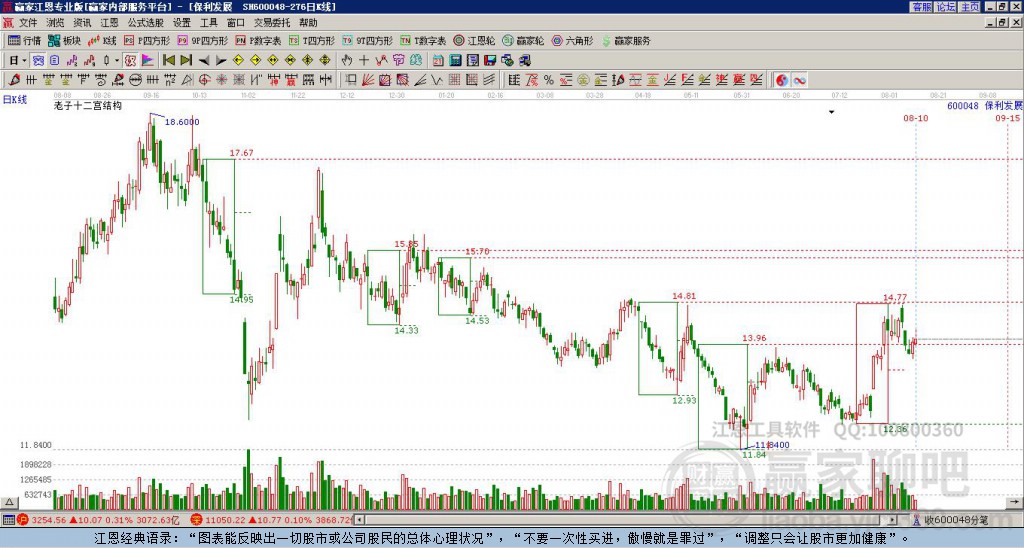Click the black right arrow icon
Viewport: 1024px width, 548px height.
(221, 60)
